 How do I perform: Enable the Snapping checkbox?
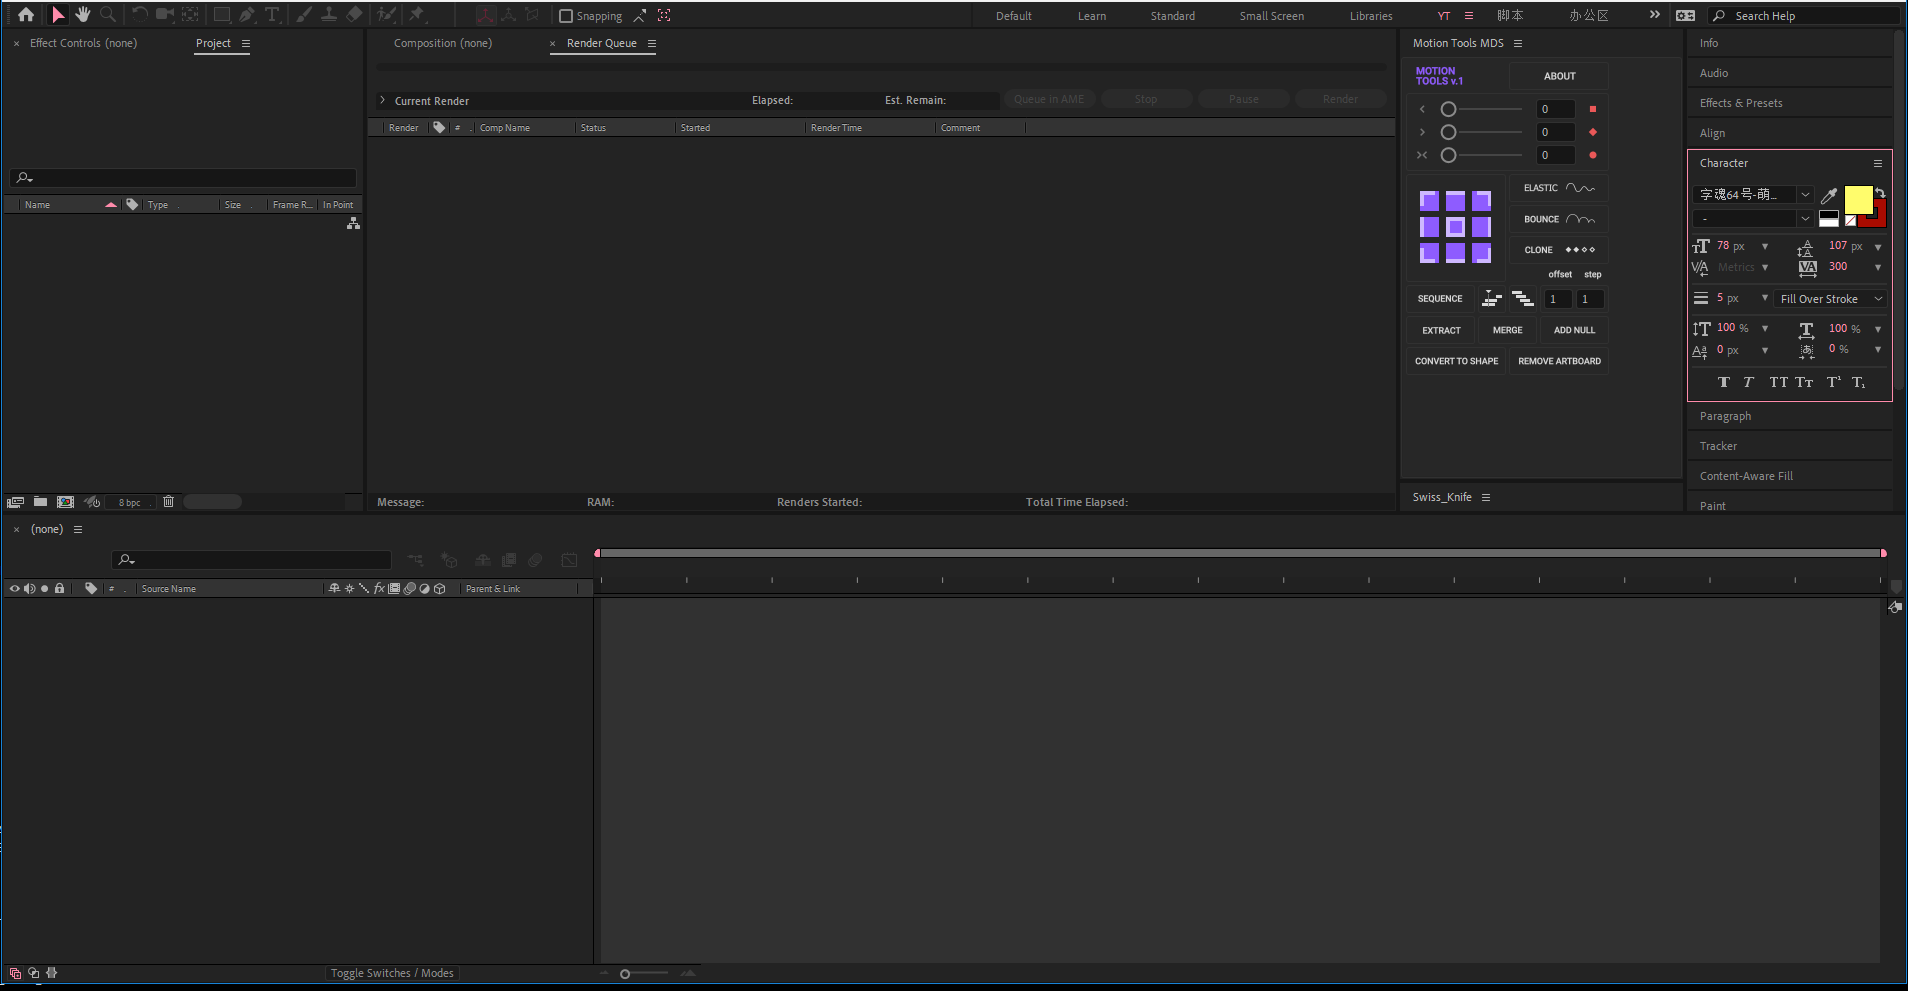click(x=566, y=16)
